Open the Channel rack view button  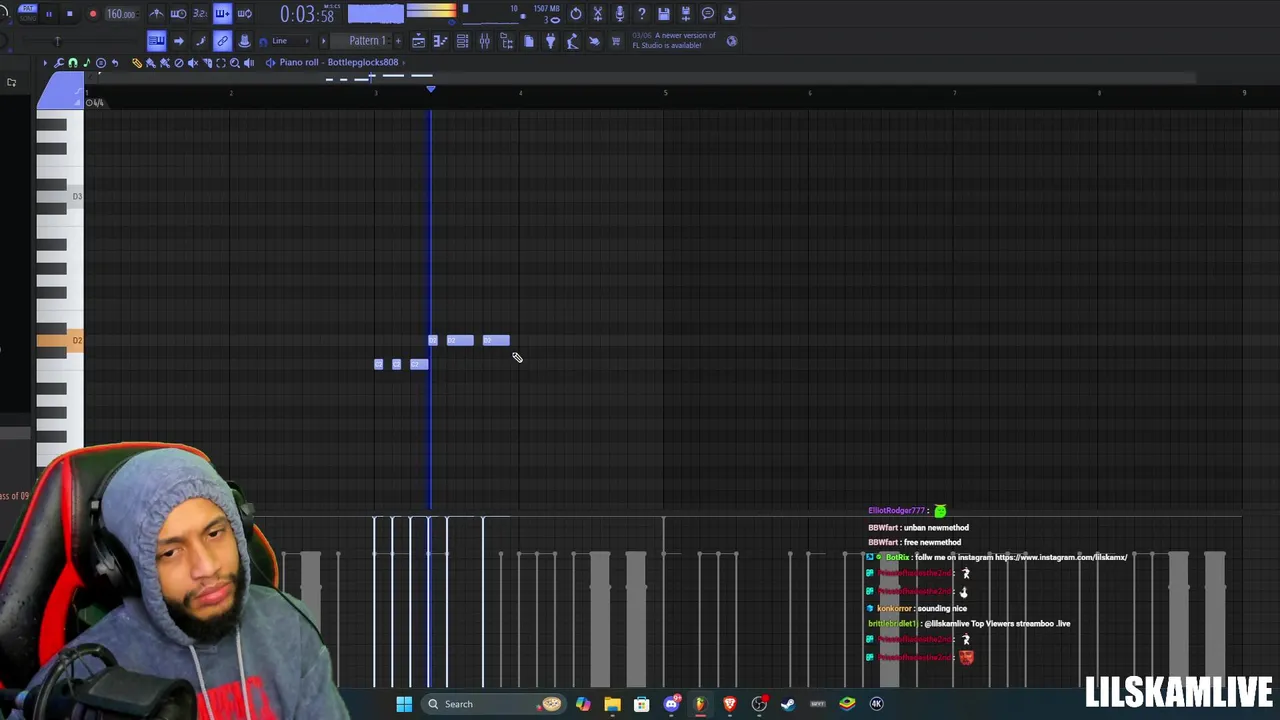[x=462, y=41]
